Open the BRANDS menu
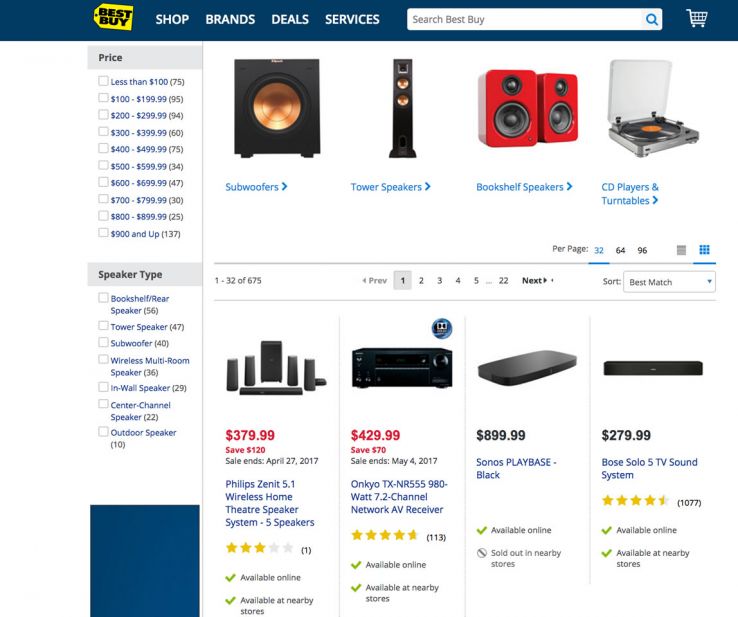This screenshot has width=738, height=617. tap(230, 19)
